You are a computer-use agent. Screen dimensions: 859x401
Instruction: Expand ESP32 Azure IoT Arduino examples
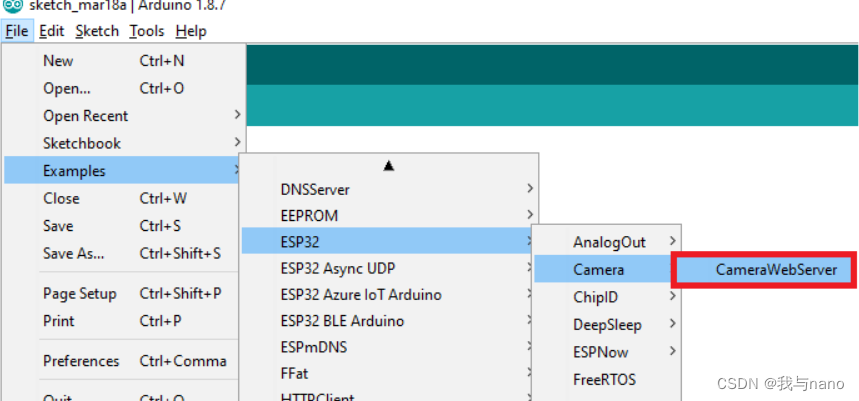pos(387,295)
